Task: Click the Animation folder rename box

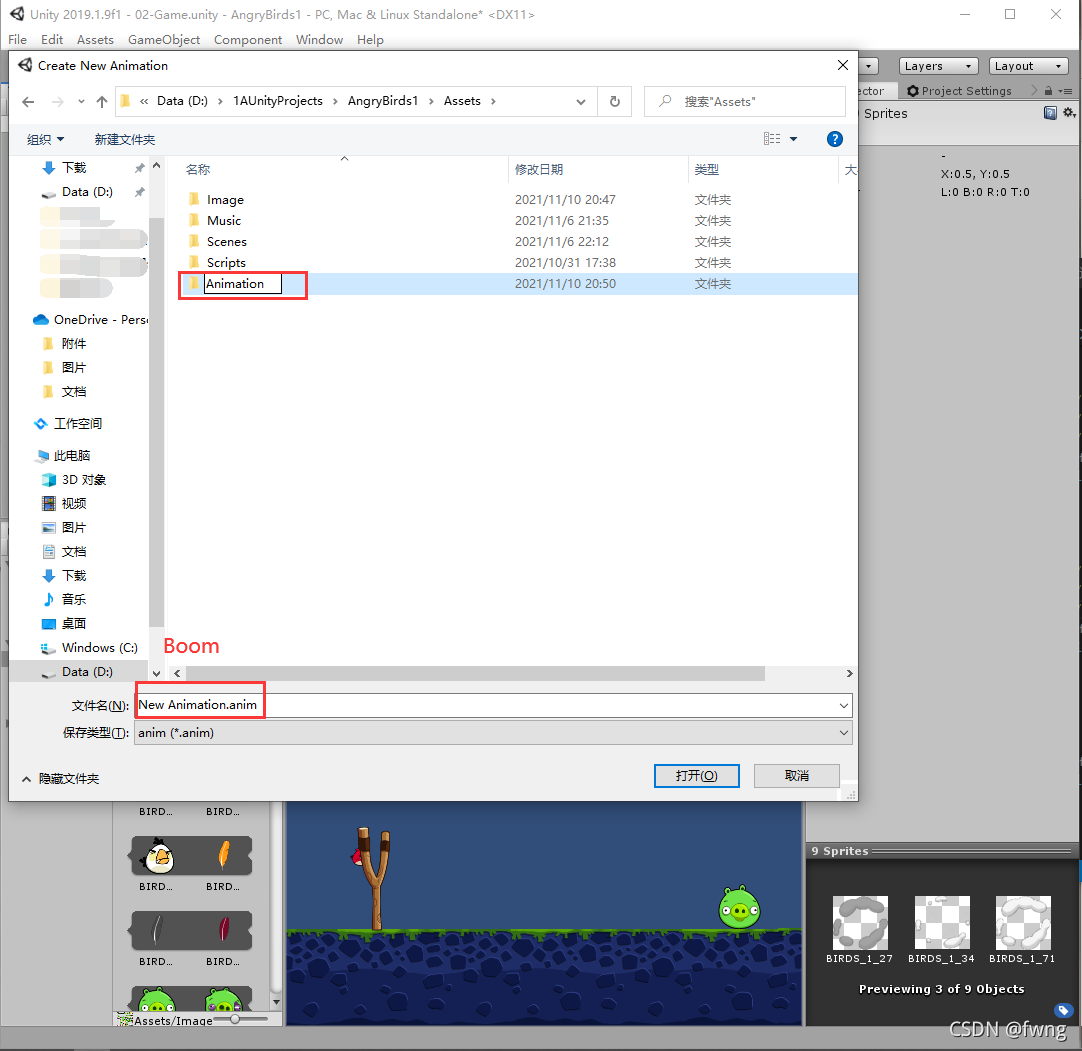Action: 243,284
